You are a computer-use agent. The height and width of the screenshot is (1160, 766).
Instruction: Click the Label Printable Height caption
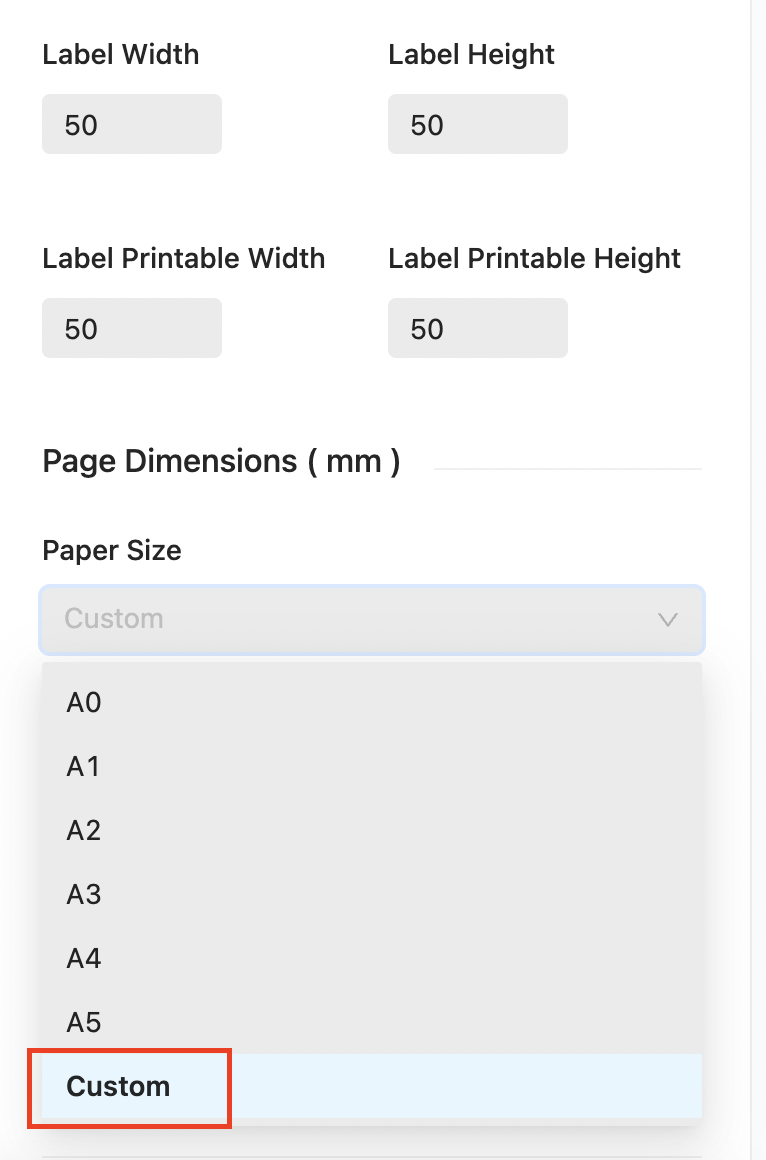tap(534, 258)
